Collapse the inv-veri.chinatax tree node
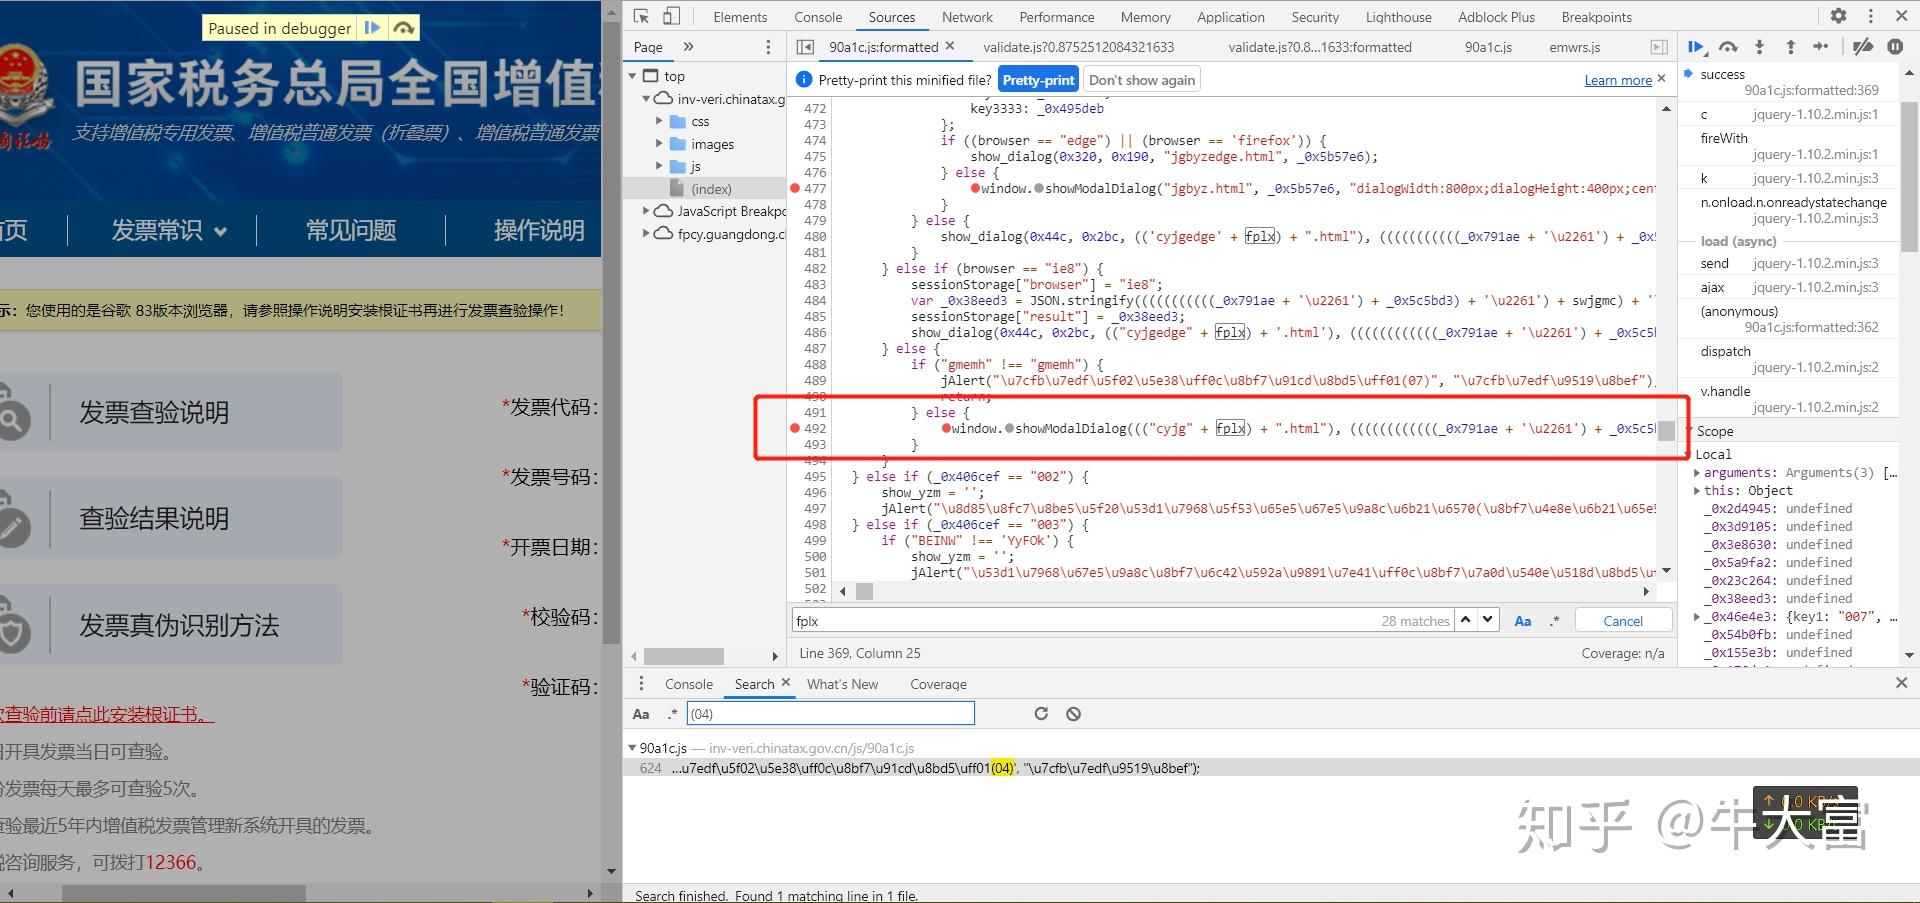Viewport: 1920px width, 903px height. click(x=646, y=98)
